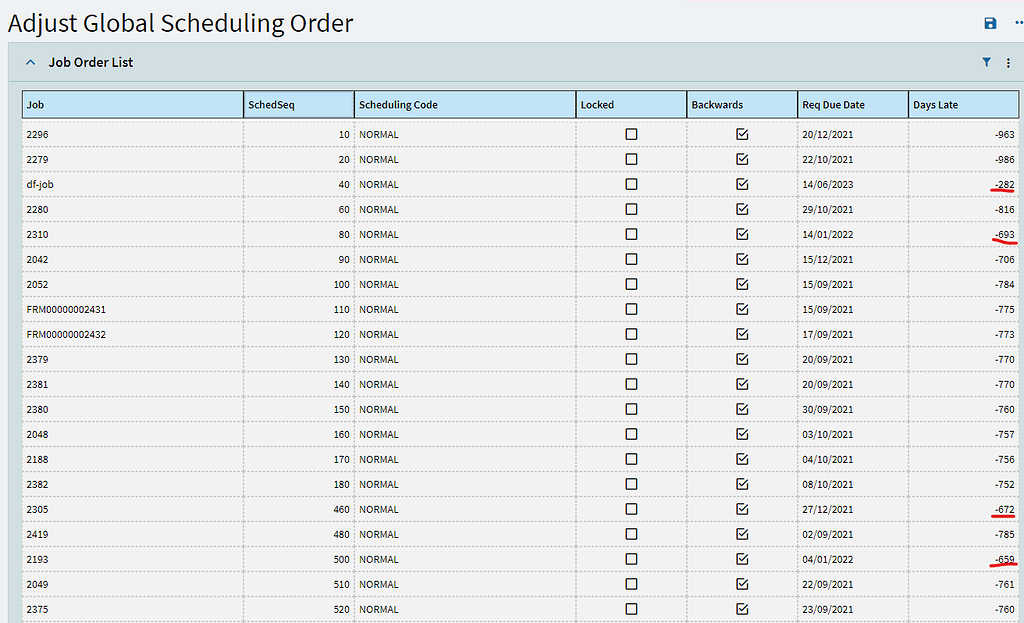The image size is (1024, 623).
Task: Collapse the Job Order List section
Action: [30, 61]
